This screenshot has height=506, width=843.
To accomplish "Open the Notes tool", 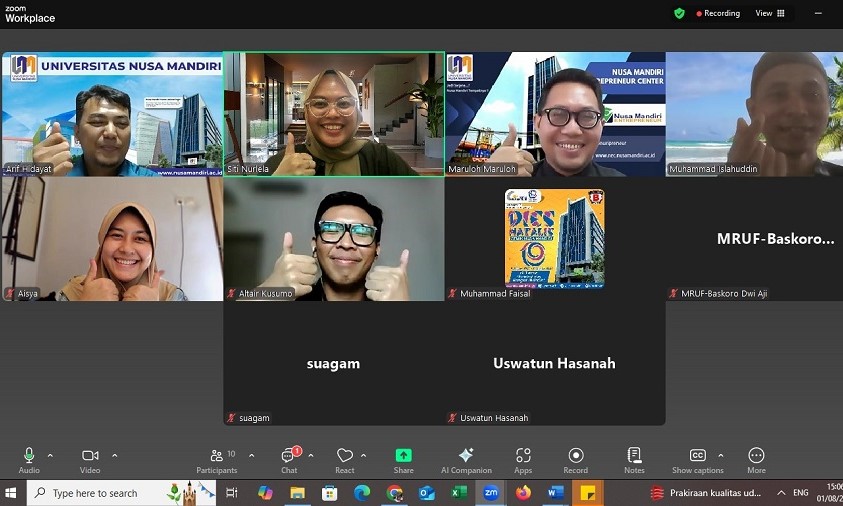I will (634, 460).
